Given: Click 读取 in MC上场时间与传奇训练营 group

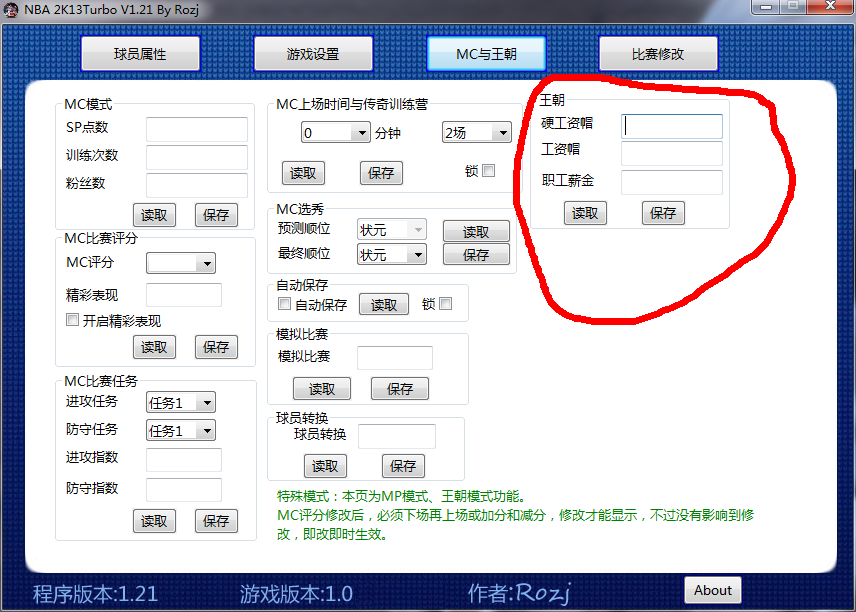Looking at the screenshot, I should coord(303,173).
